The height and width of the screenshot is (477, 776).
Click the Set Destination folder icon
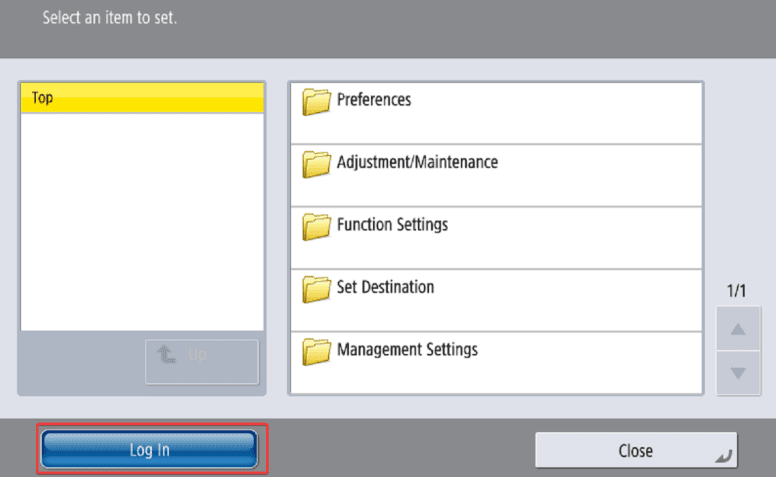pyautogui.click(x=317, y=289)
